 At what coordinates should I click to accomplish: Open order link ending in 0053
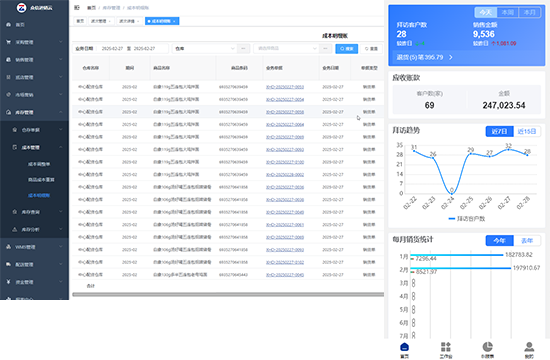click(285, 87)
